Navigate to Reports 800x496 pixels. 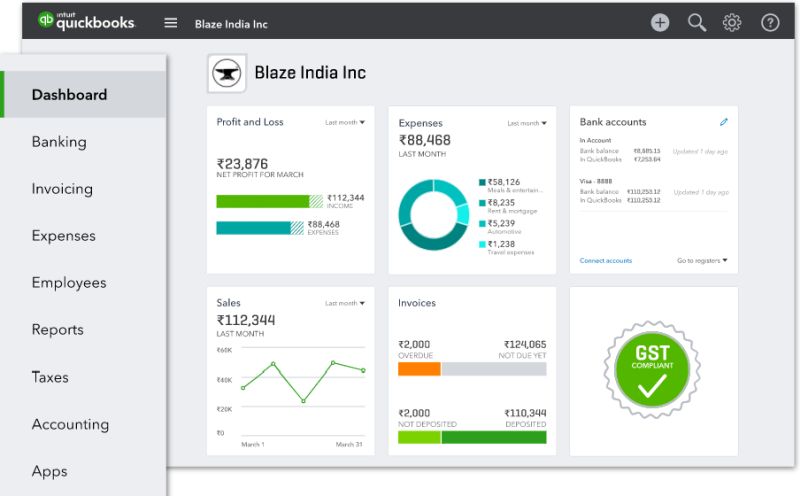[58, 330]
